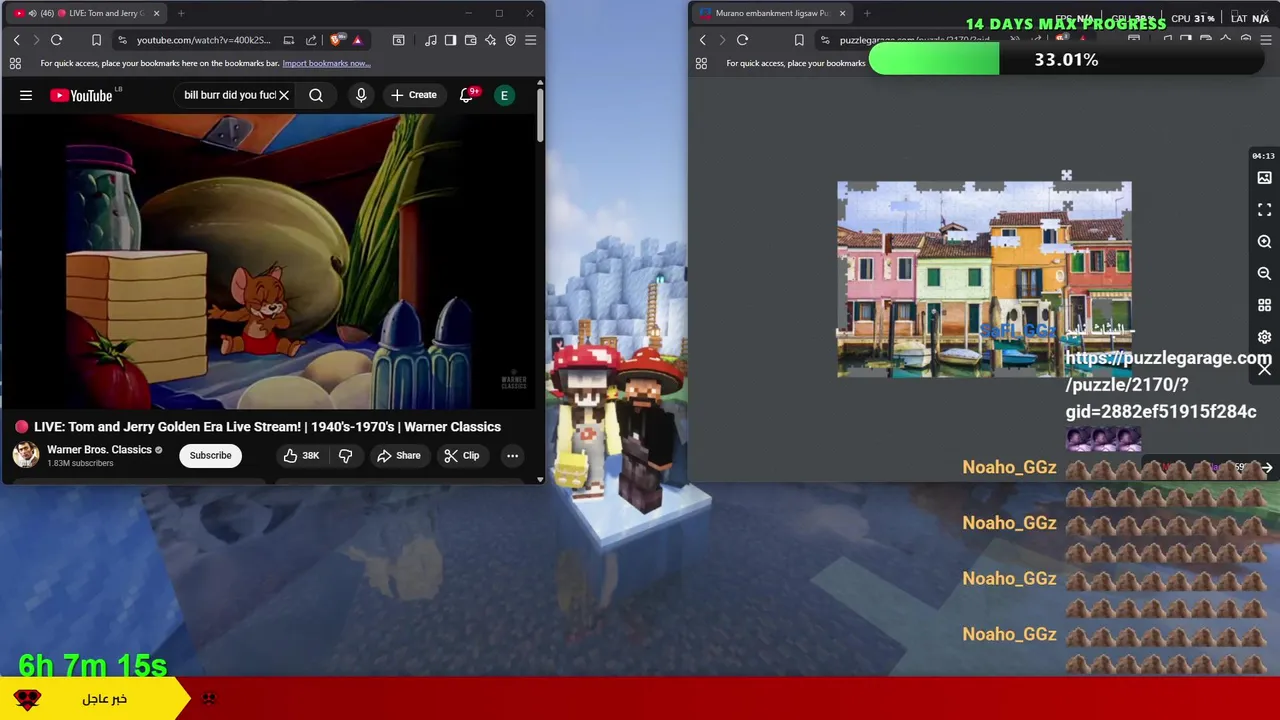Open a new tab in the YouTube window
This screenshot has width=1280, height=720.
click(180, 13)
